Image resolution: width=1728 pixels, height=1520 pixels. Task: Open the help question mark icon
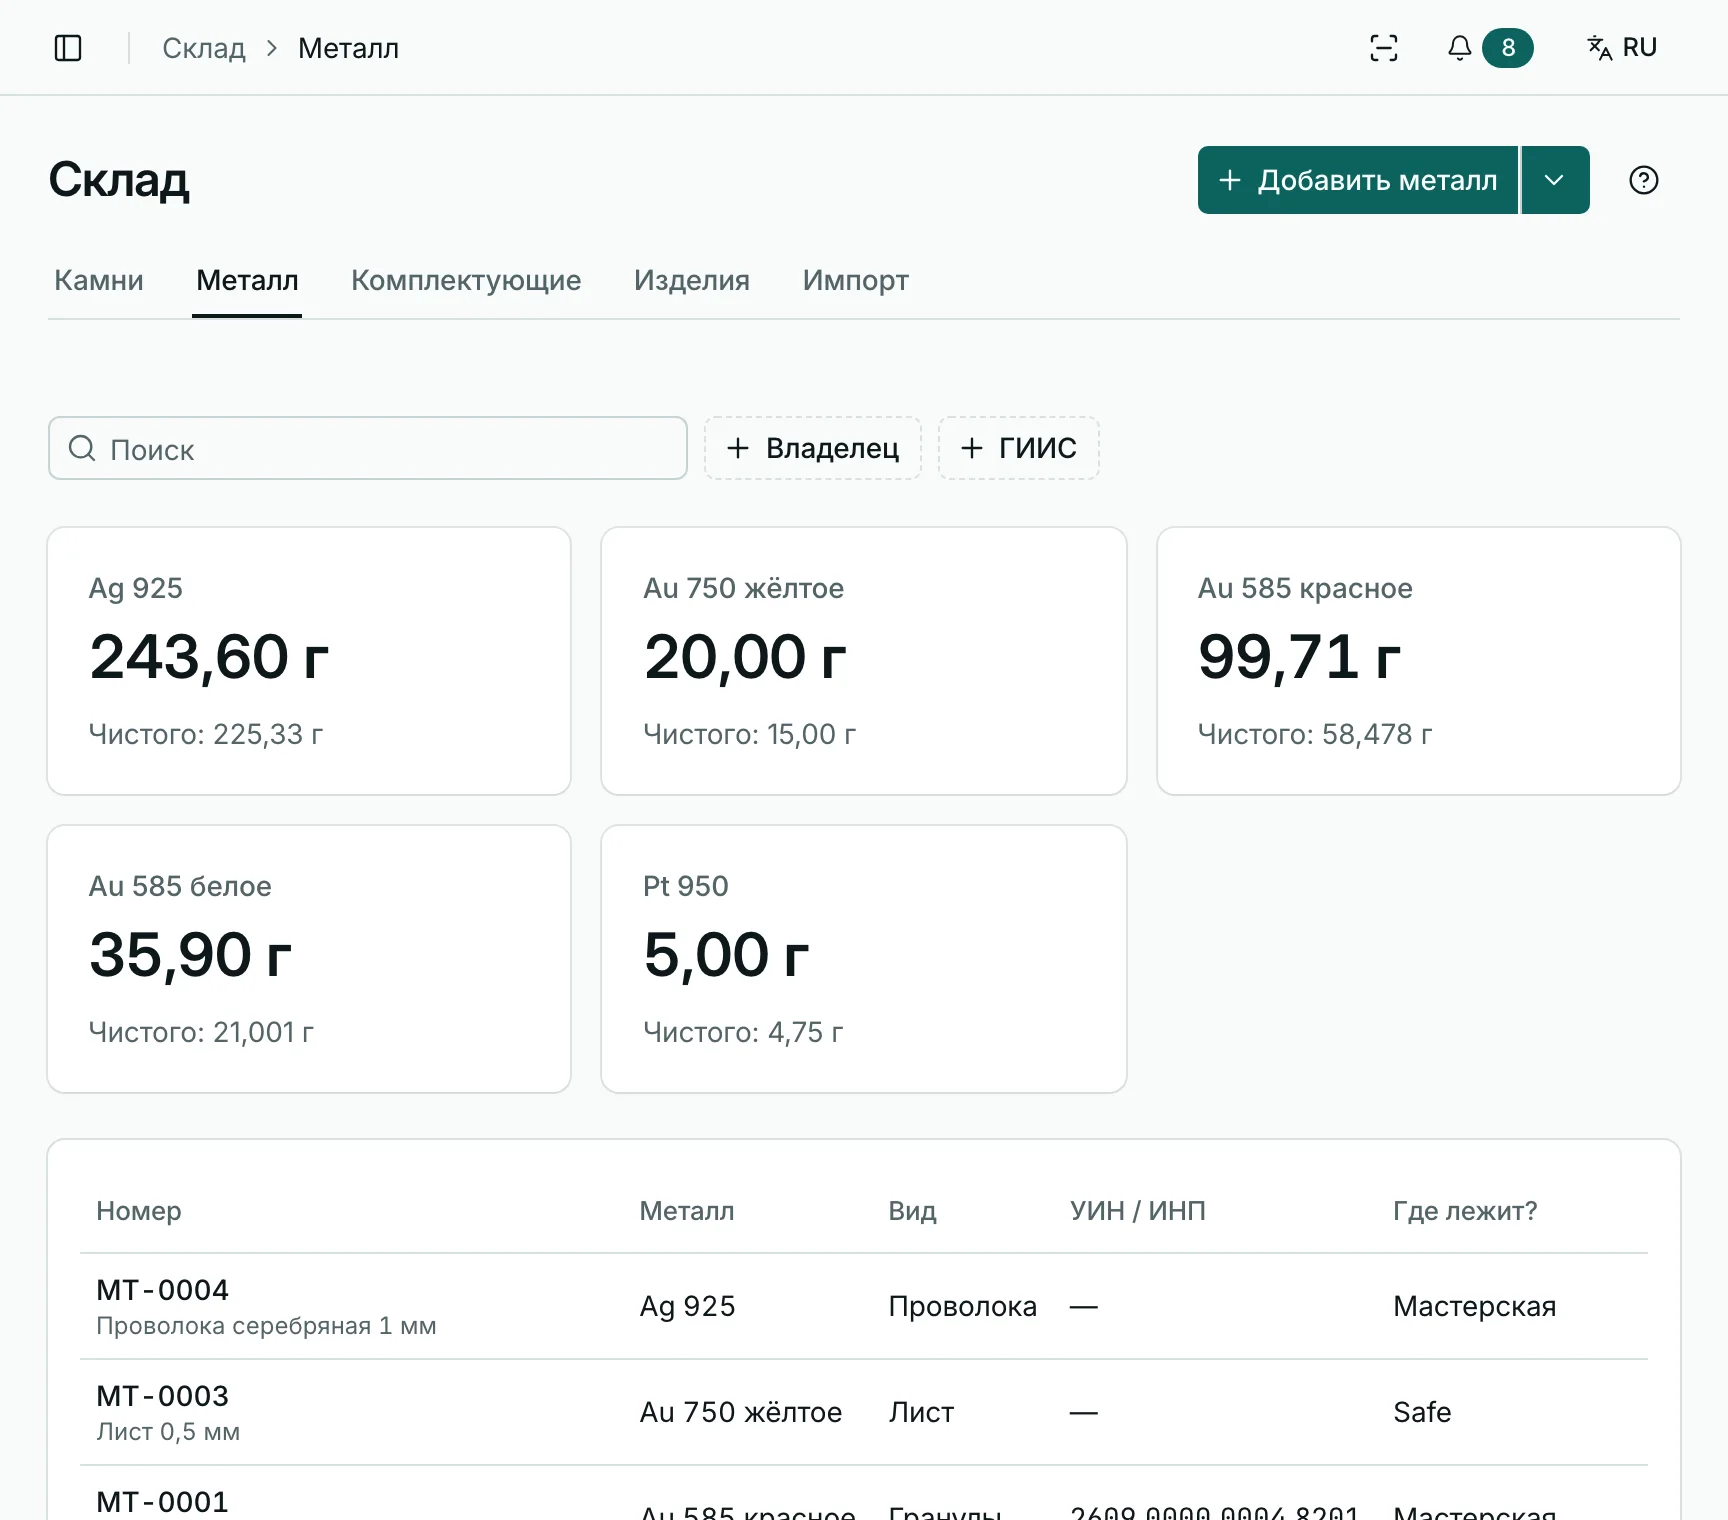[1644, 180]
